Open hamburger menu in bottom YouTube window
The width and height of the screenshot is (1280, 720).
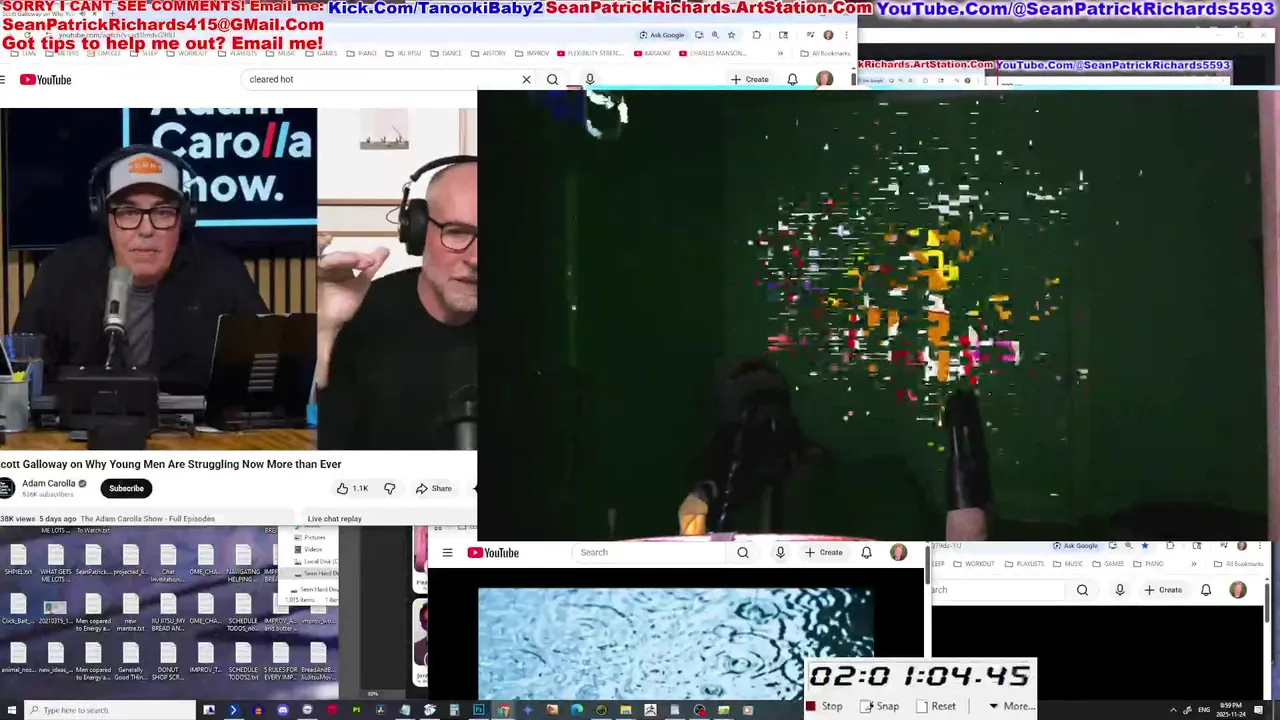click(x=447, y=552)
